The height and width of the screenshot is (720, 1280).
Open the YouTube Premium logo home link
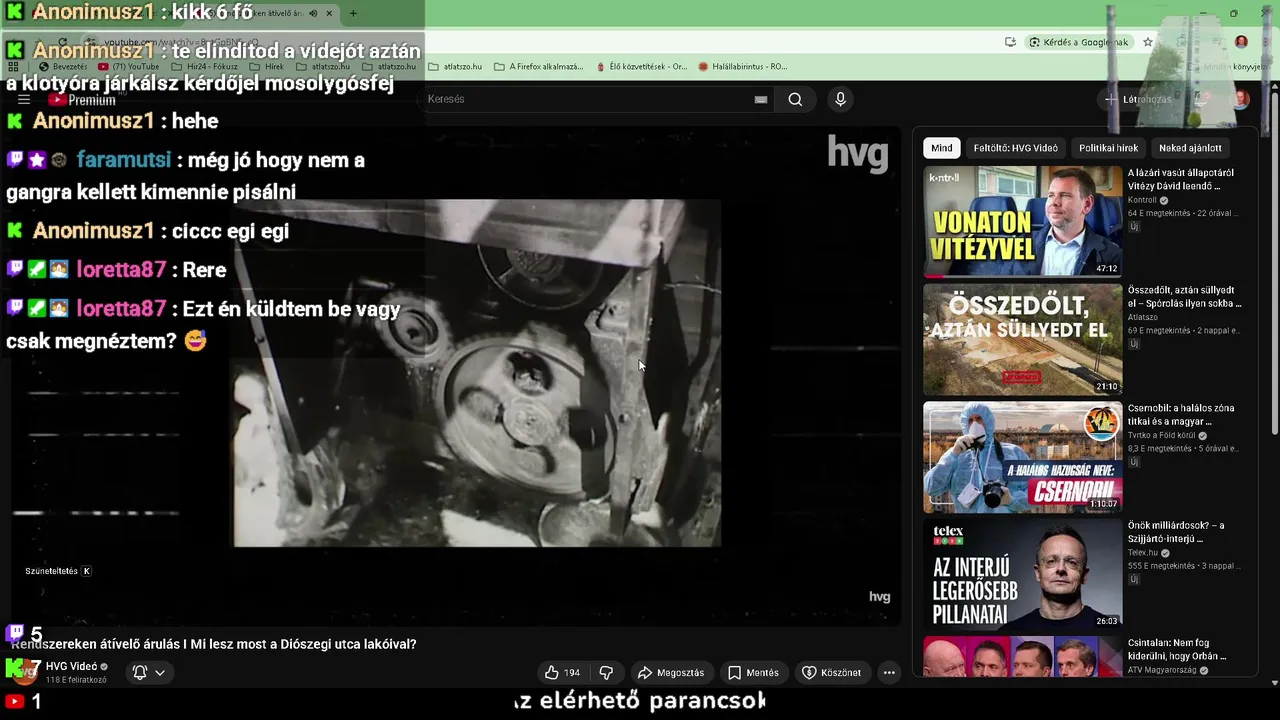pyautogui.click(x=82, y=99)
